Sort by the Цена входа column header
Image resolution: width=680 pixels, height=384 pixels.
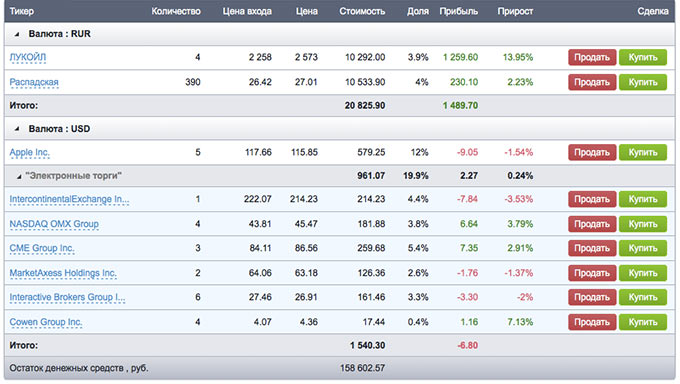coord(247,11)
